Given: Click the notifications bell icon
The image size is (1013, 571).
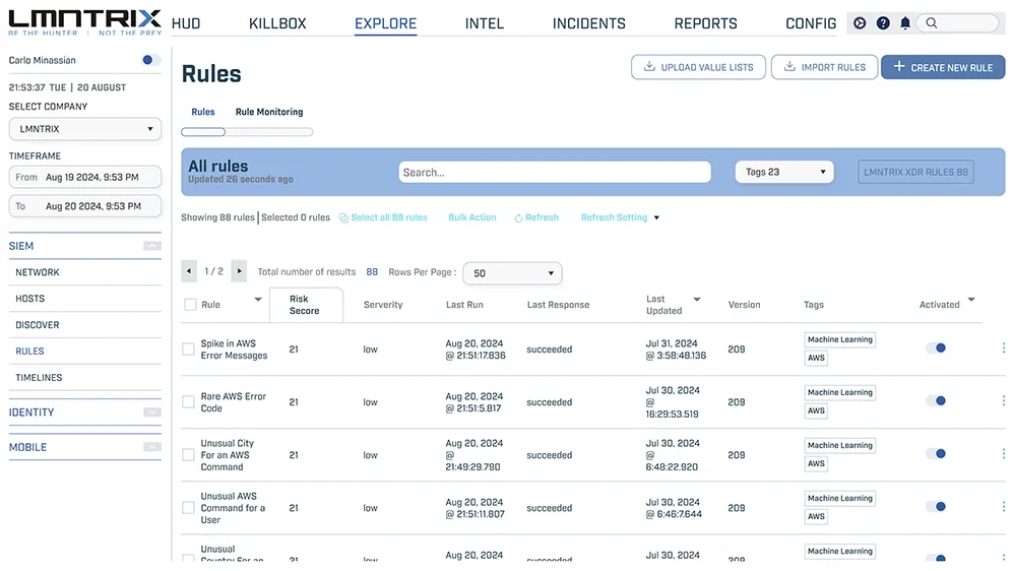Looking at the screenshot, I should click(905, 23).
